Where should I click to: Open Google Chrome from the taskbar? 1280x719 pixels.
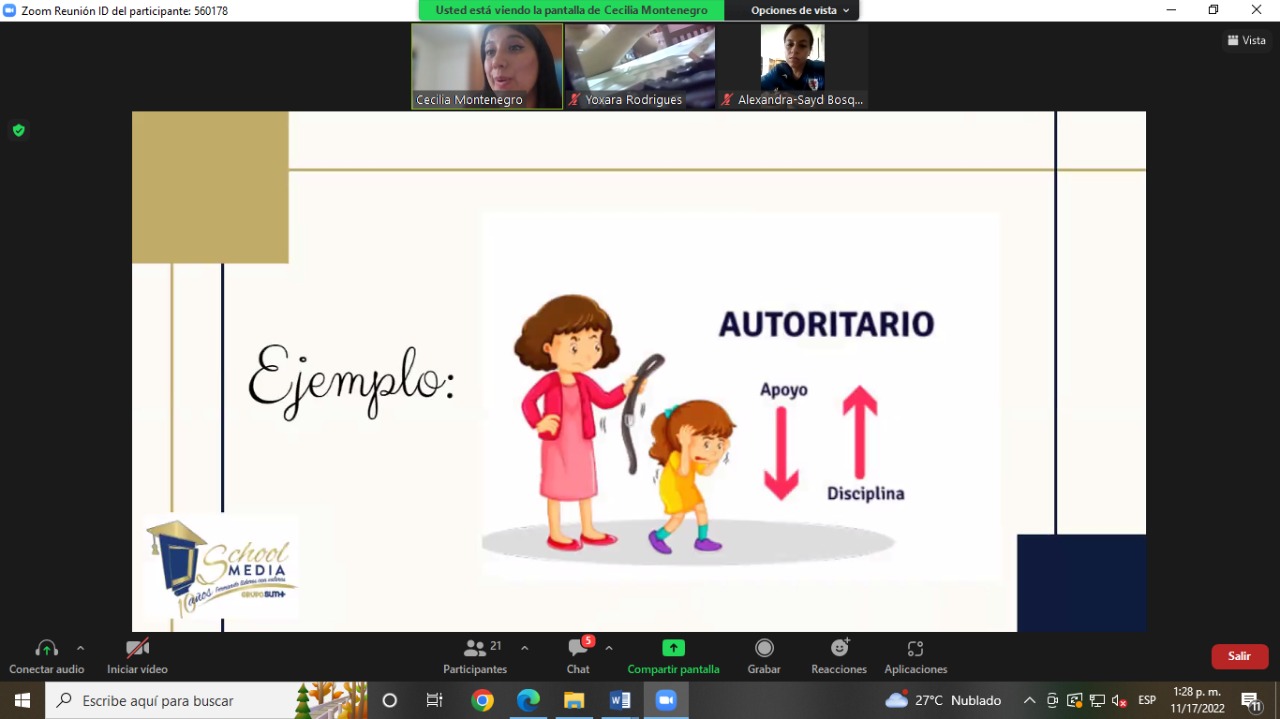483,700
